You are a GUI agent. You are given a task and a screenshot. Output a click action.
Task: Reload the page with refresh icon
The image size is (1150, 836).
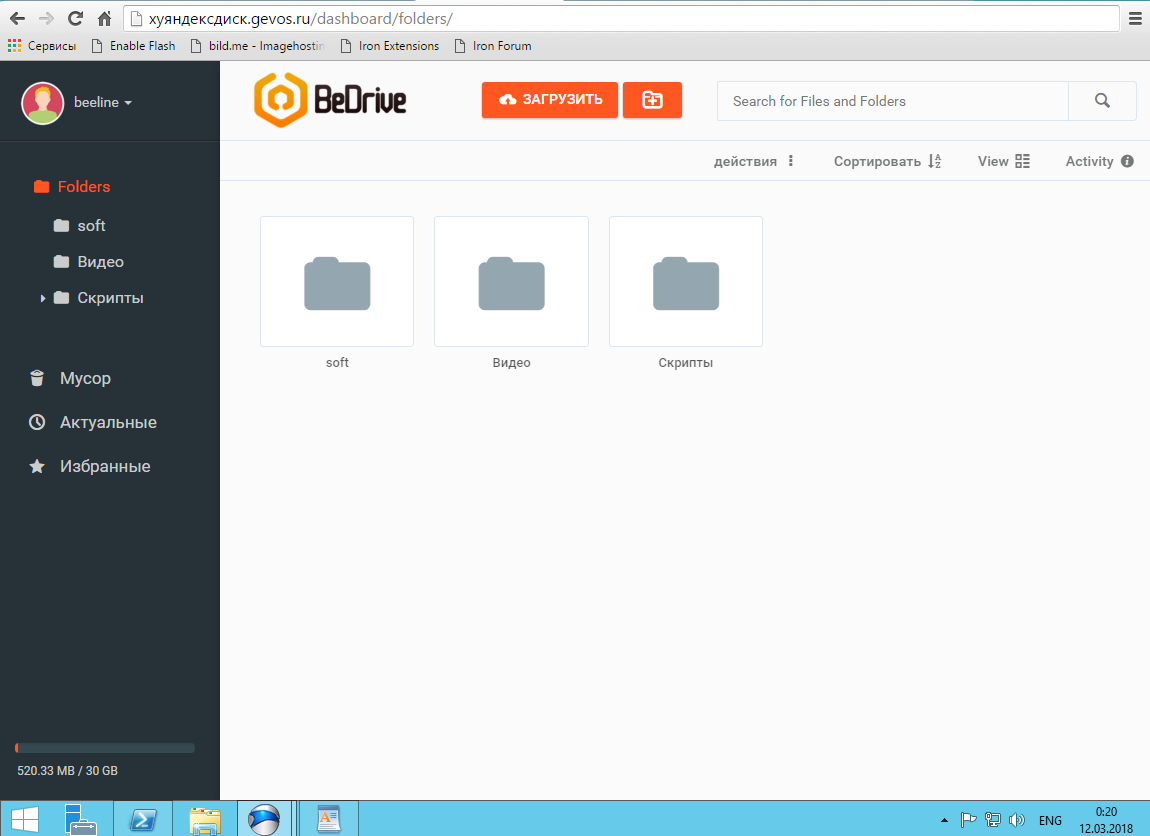(75, 19)
